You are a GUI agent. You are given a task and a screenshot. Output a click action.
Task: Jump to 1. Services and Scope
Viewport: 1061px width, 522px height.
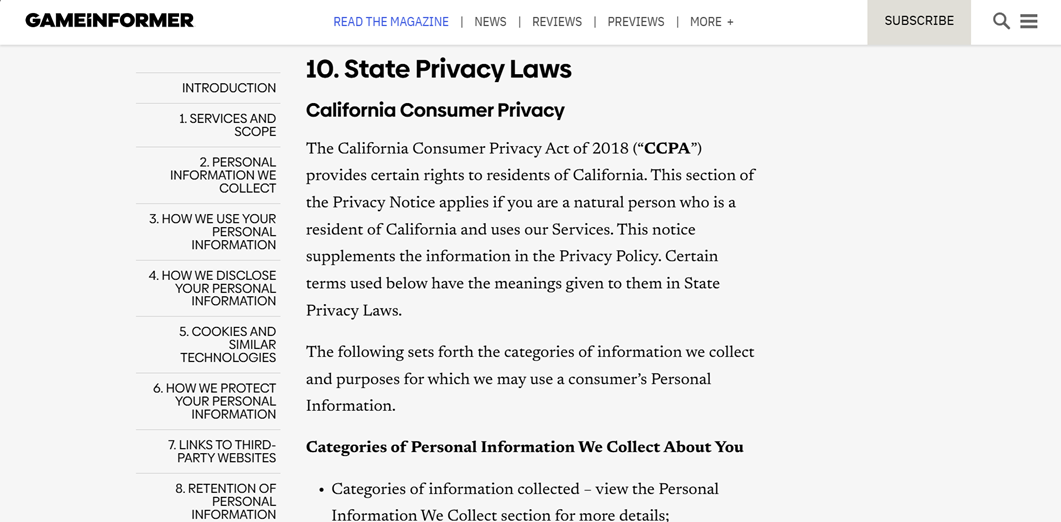tap(227, 125)
